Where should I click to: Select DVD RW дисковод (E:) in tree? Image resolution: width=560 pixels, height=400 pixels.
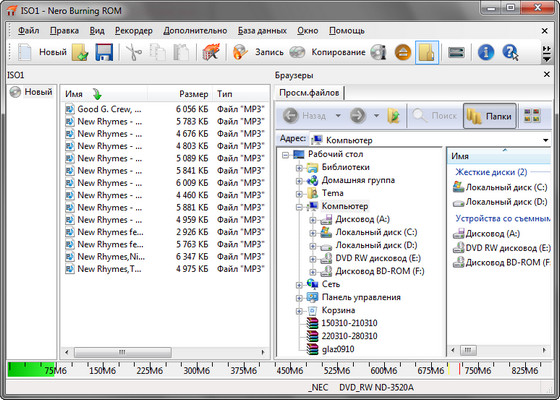pos(378,258)
